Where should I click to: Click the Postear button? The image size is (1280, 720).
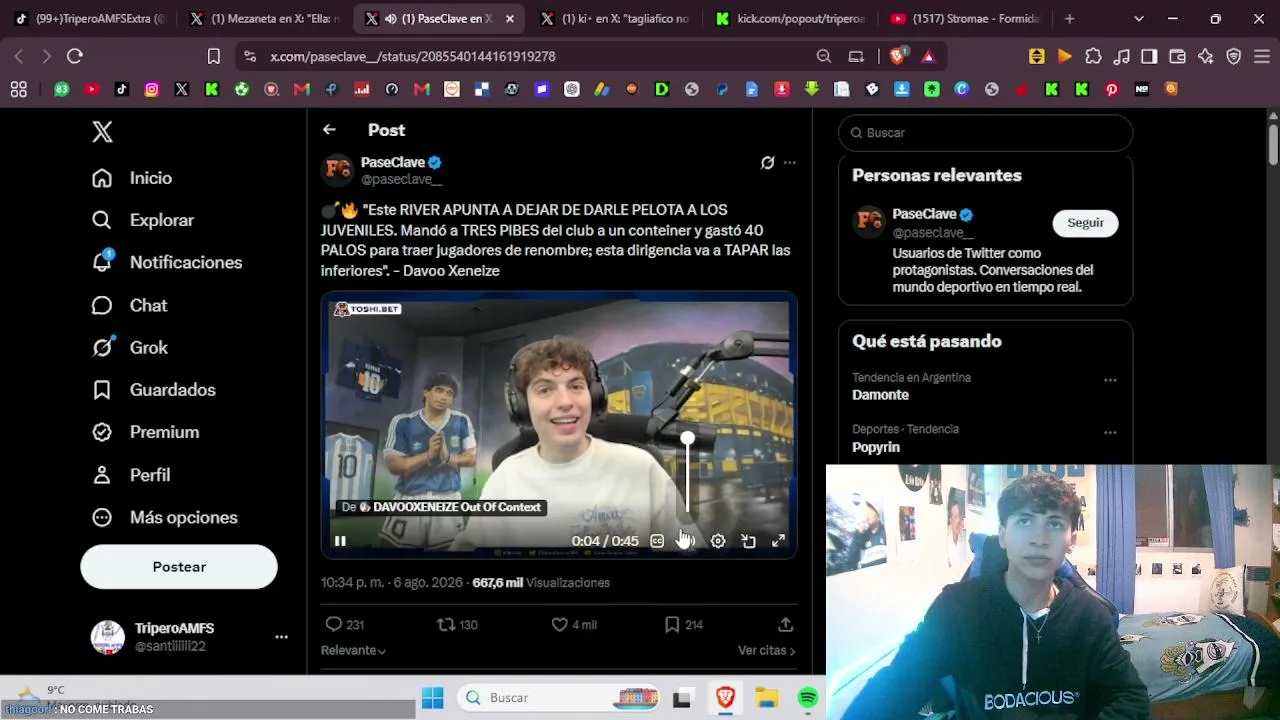[x=179, y=567]
